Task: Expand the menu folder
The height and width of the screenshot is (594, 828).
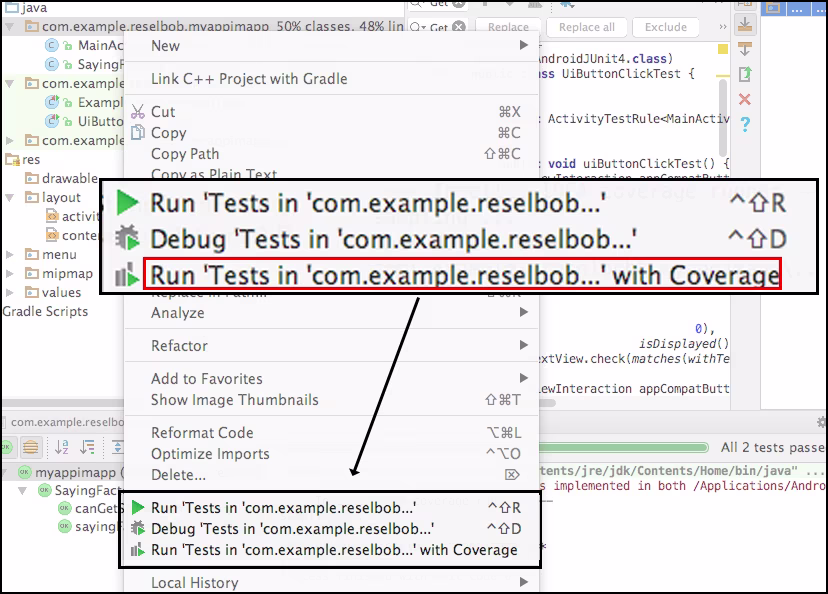Action: coord(10,254)
